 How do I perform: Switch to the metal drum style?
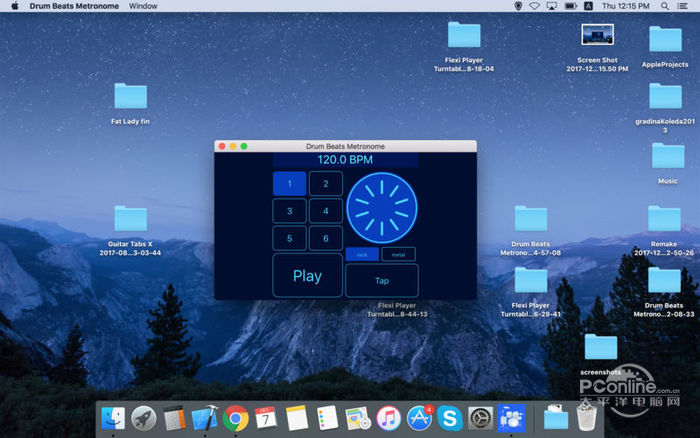(x=398, y=254)
